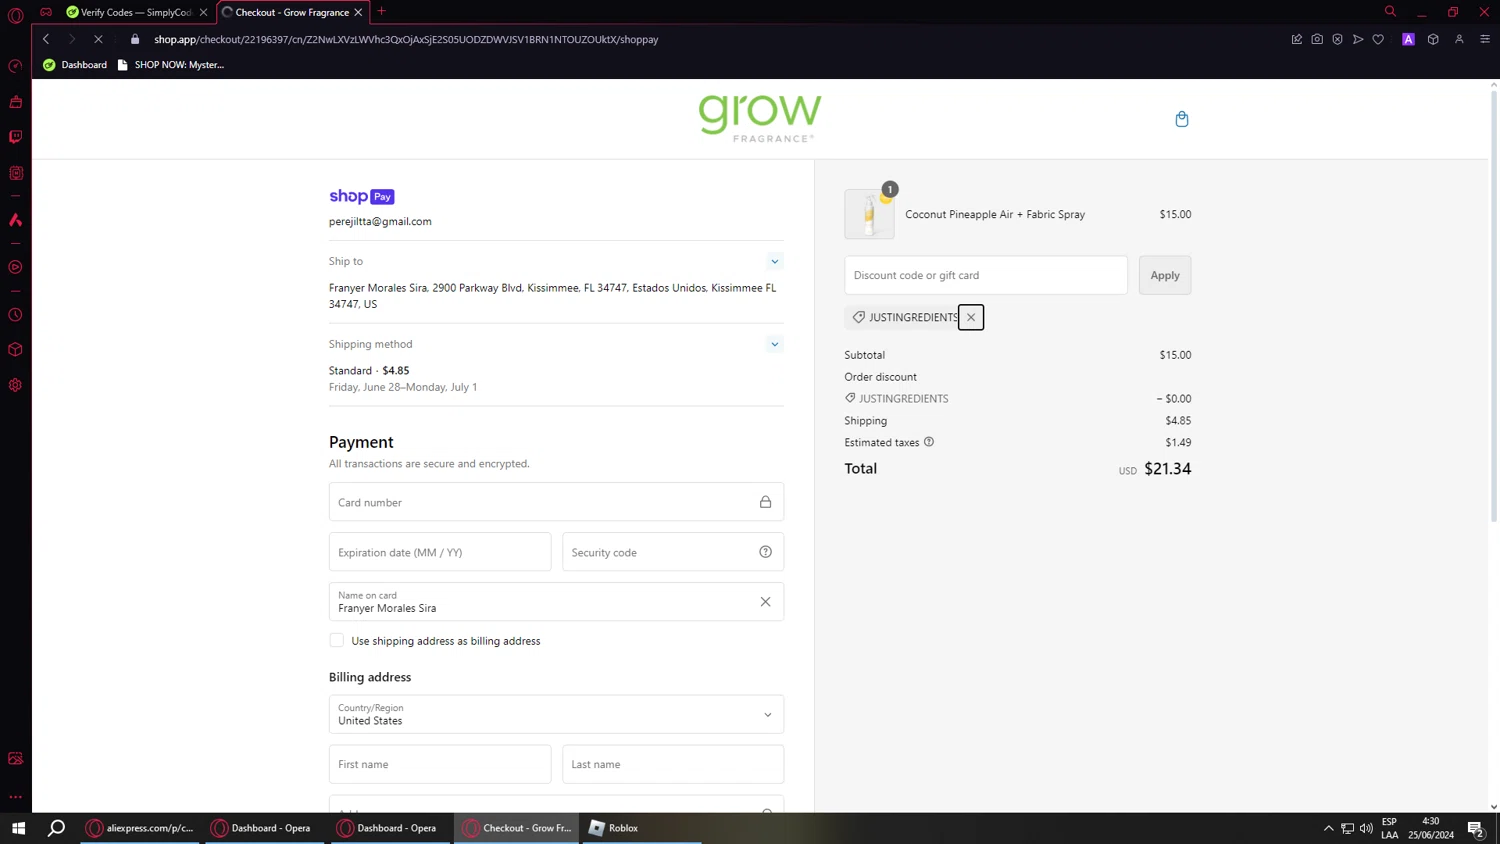Click the Coconut Pineapple spray thumbnail
This screenshot has height=844, width=1500.
point(869,214)
